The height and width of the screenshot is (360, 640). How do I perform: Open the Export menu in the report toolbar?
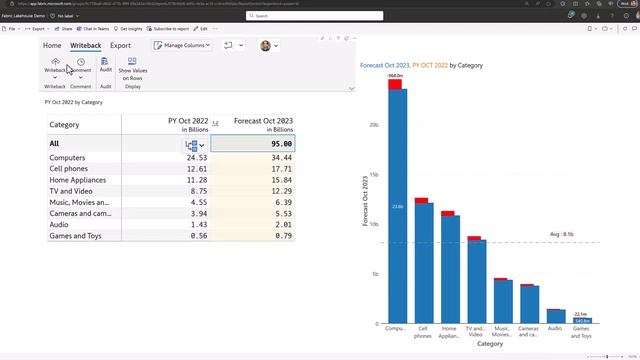click(37, 29)
